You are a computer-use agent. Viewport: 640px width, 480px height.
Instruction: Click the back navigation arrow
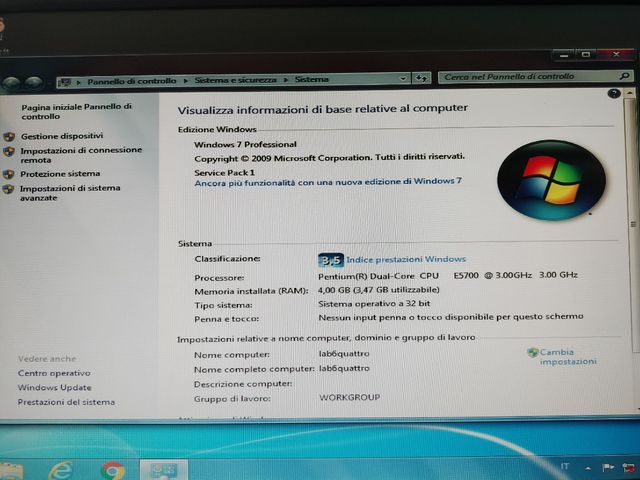pos(13,81)
